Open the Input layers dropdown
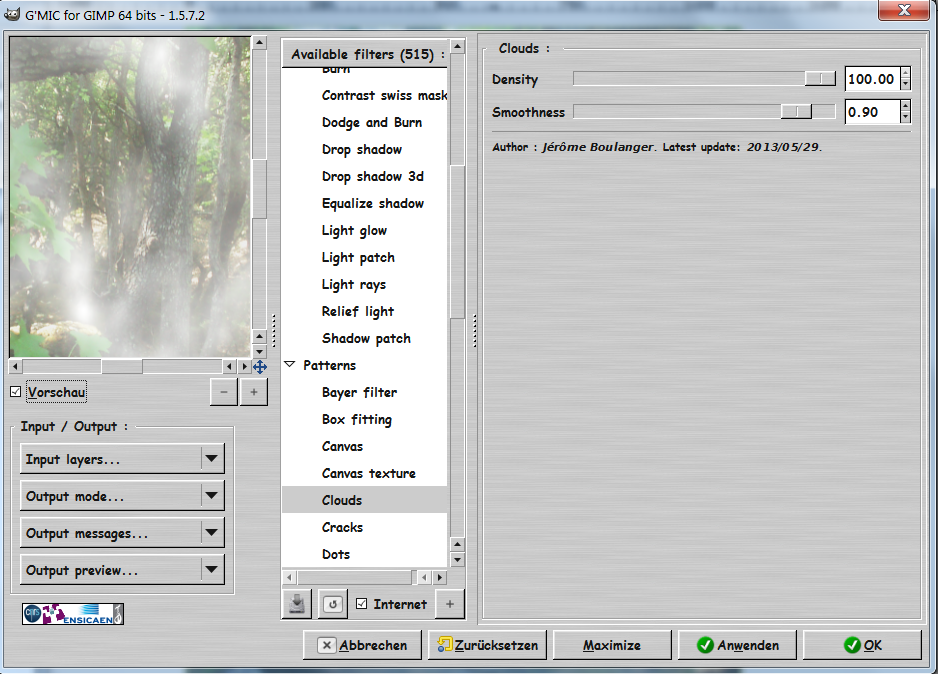 (x=122, y=459)
